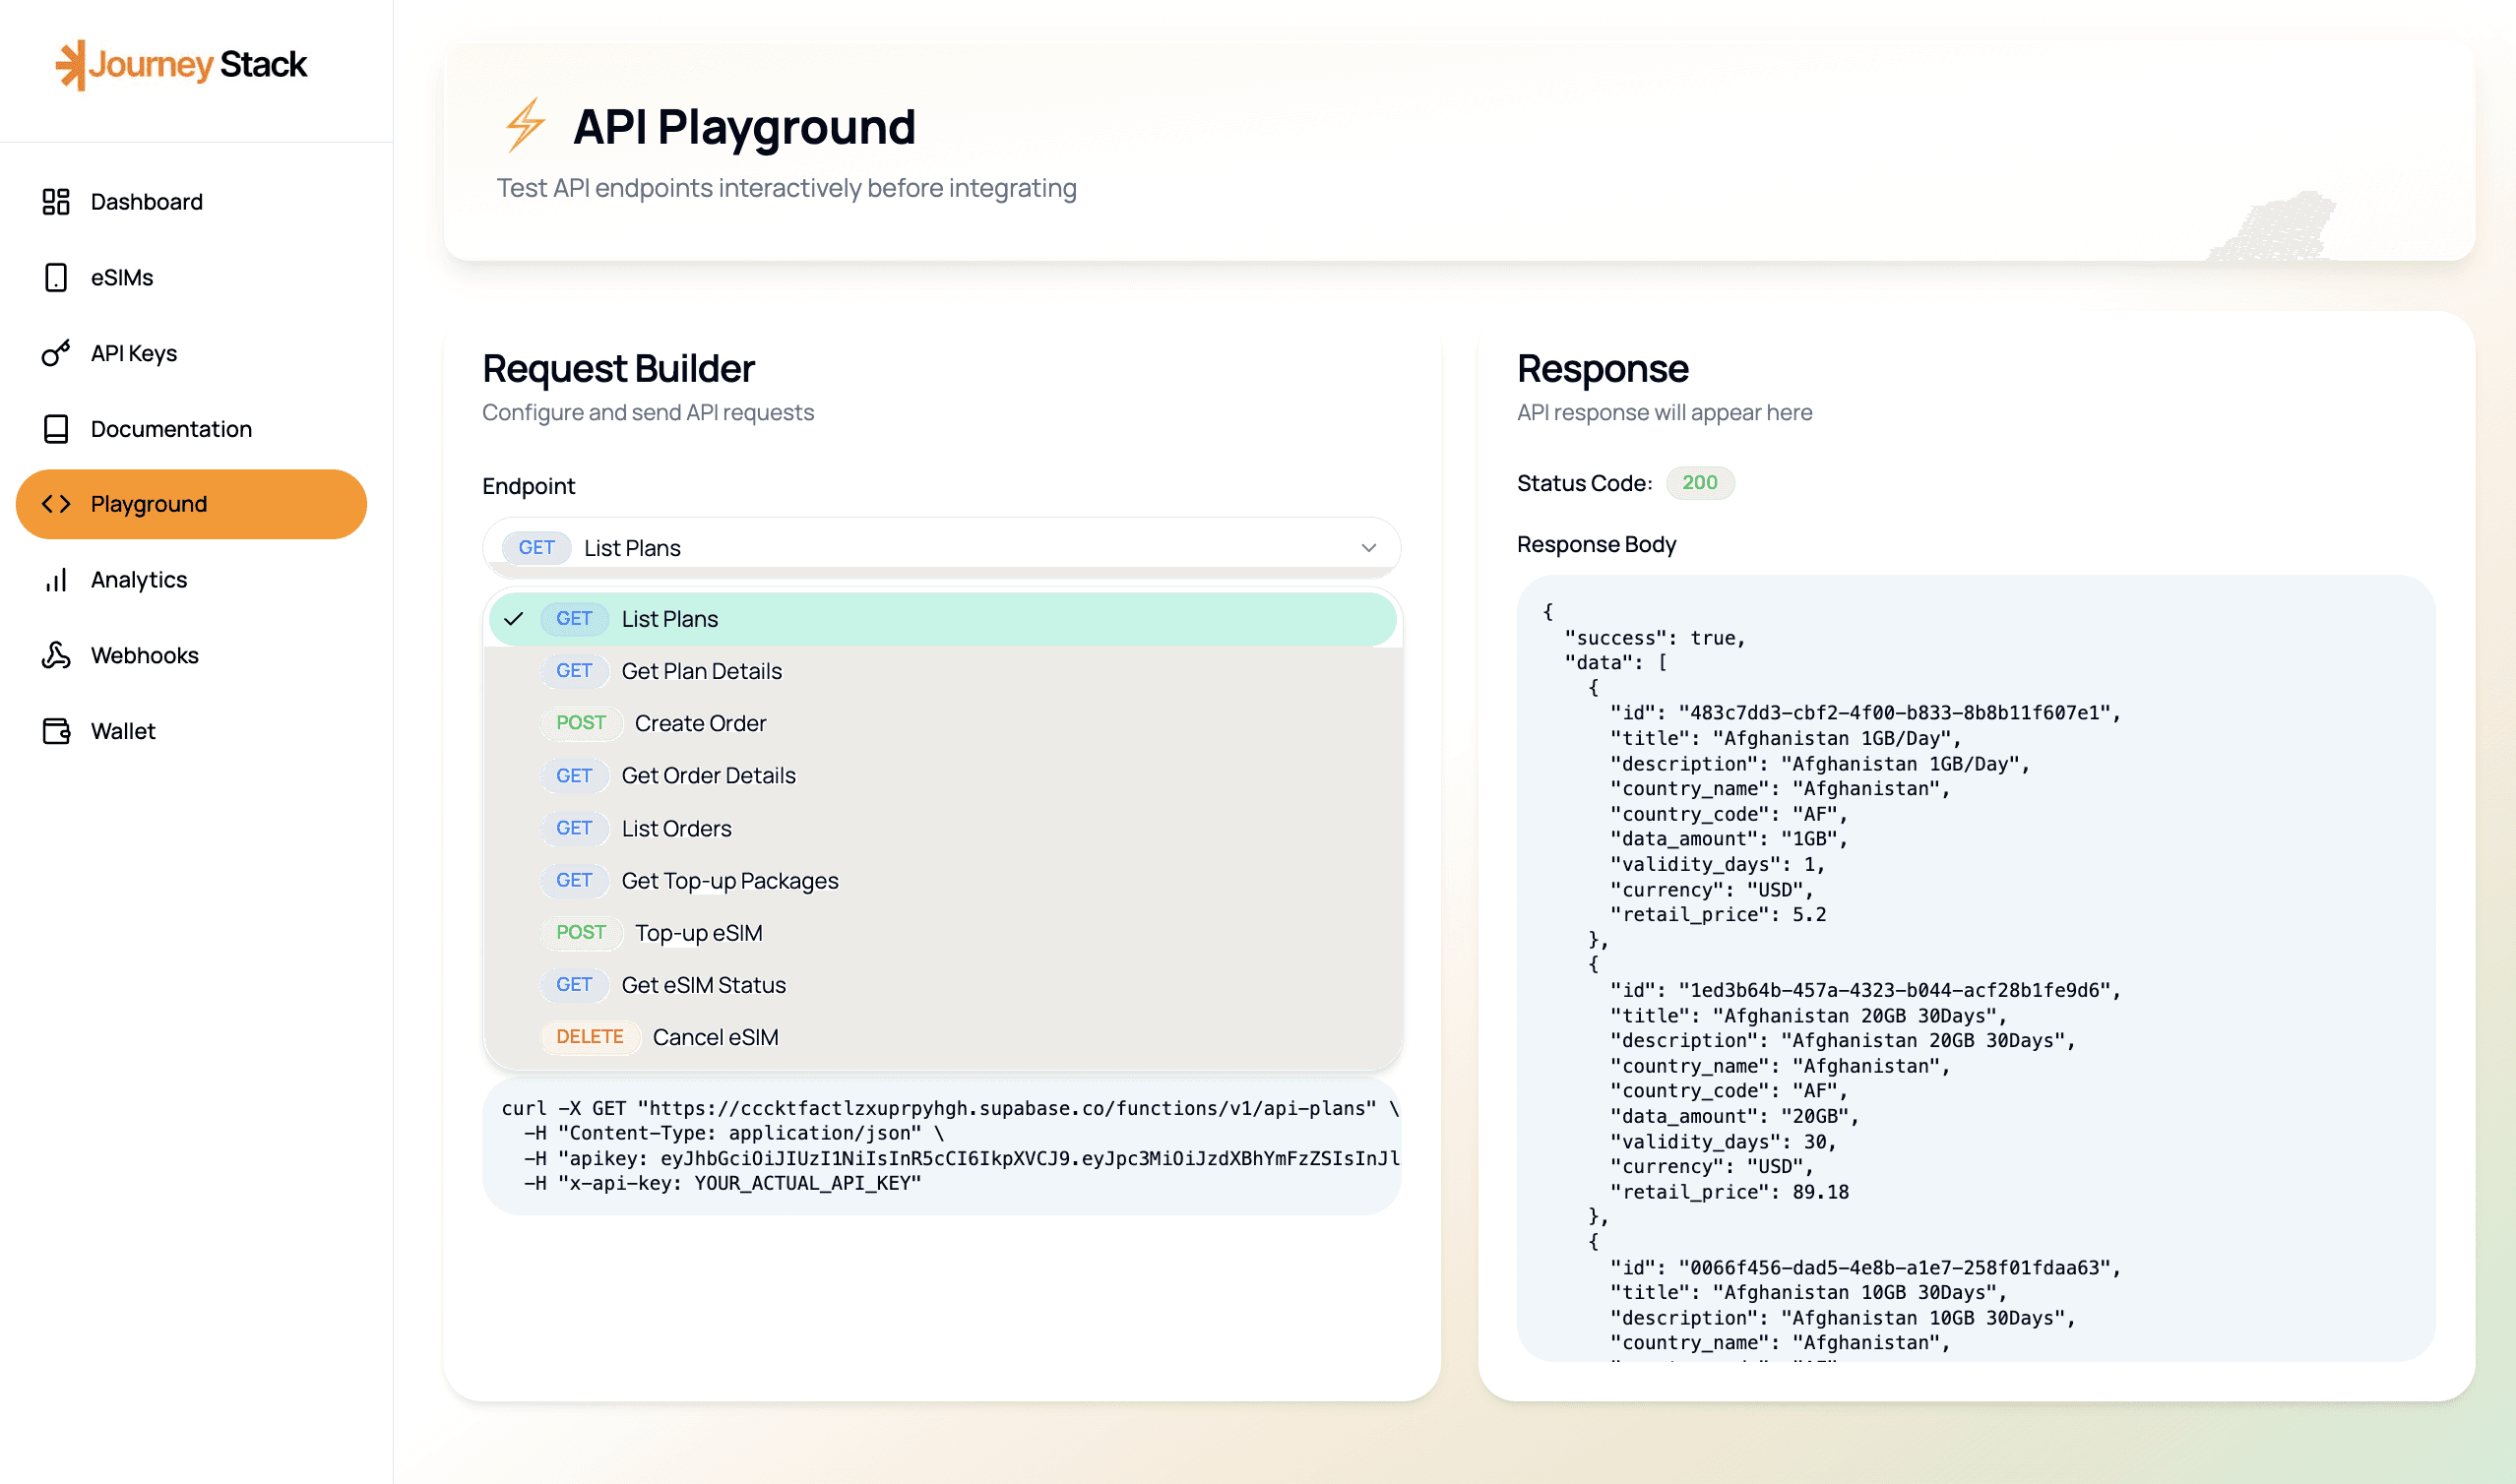Image resolution: width=2516 pixels, height=1484 pixels.
Task: Go to the Webhooks page
Action: pos(145,655)
